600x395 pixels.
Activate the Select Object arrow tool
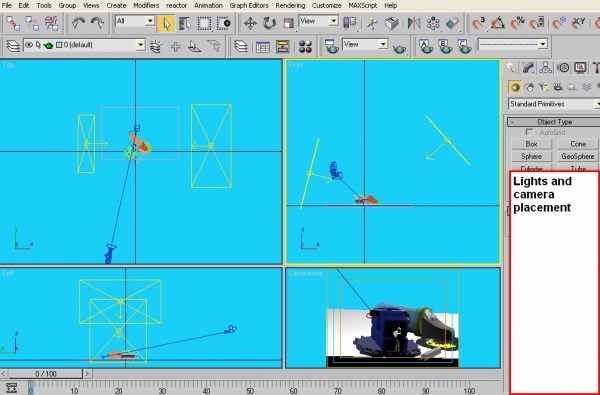pos(166,23)
